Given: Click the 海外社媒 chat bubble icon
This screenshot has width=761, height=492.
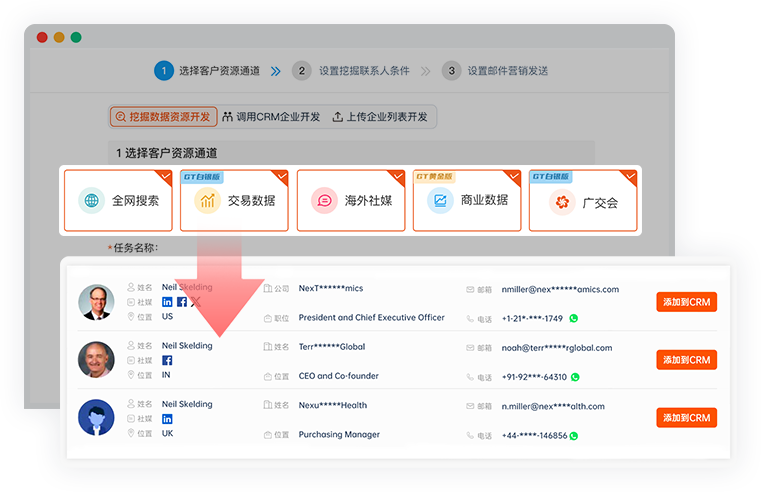Looking at the screenshot, I should click(324, 200).
